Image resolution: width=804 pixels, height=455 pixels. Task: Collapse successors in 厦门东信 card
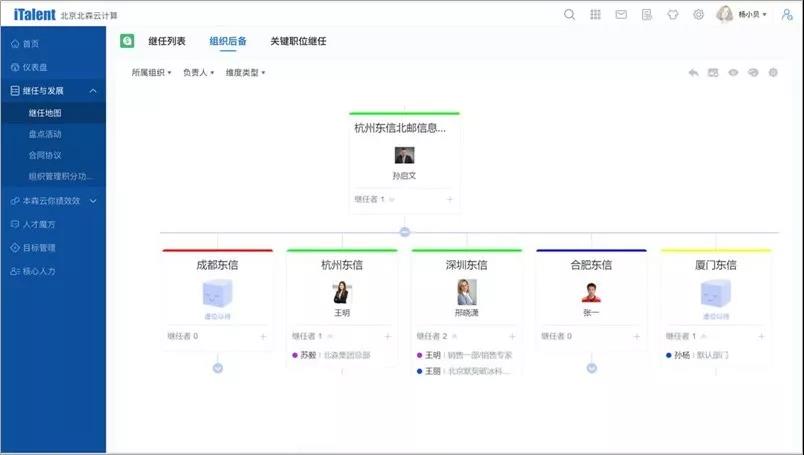coord(704,337)
